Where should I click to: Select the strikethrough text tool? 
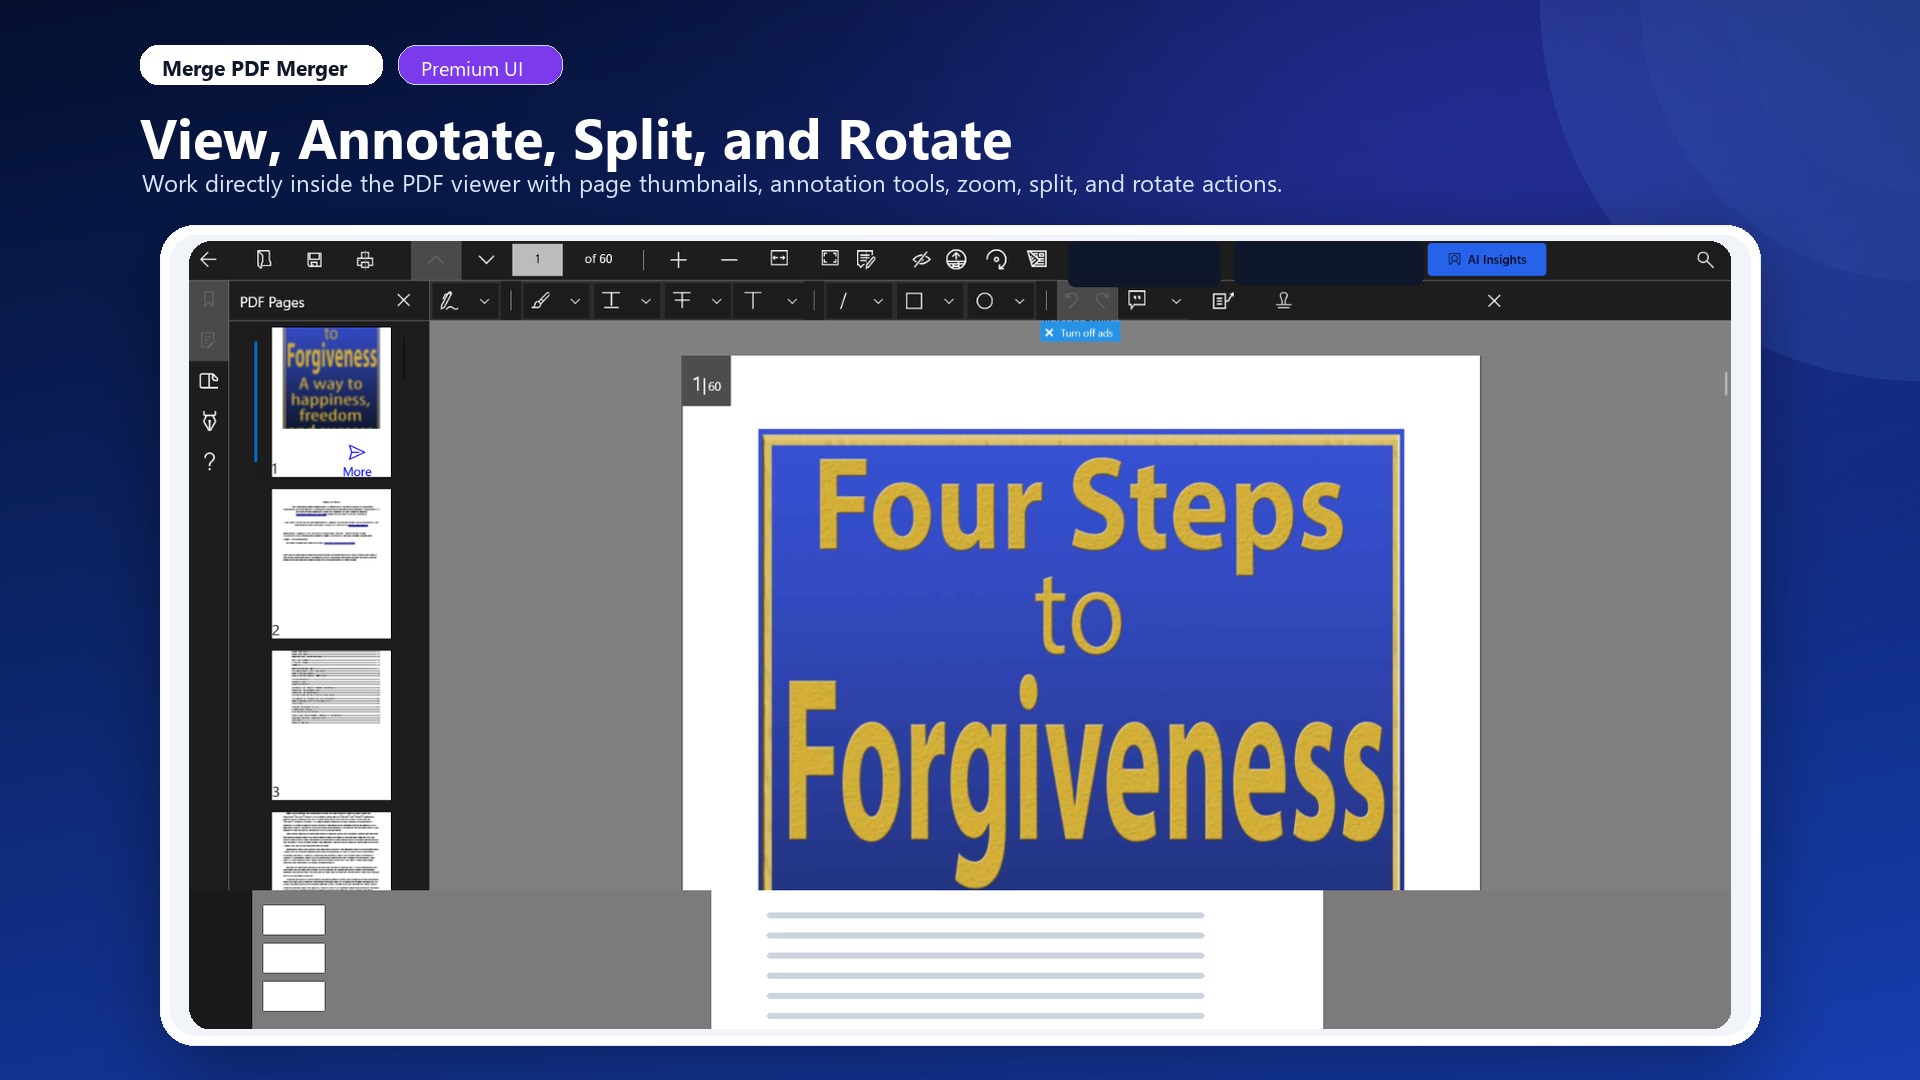pos(682,301)
